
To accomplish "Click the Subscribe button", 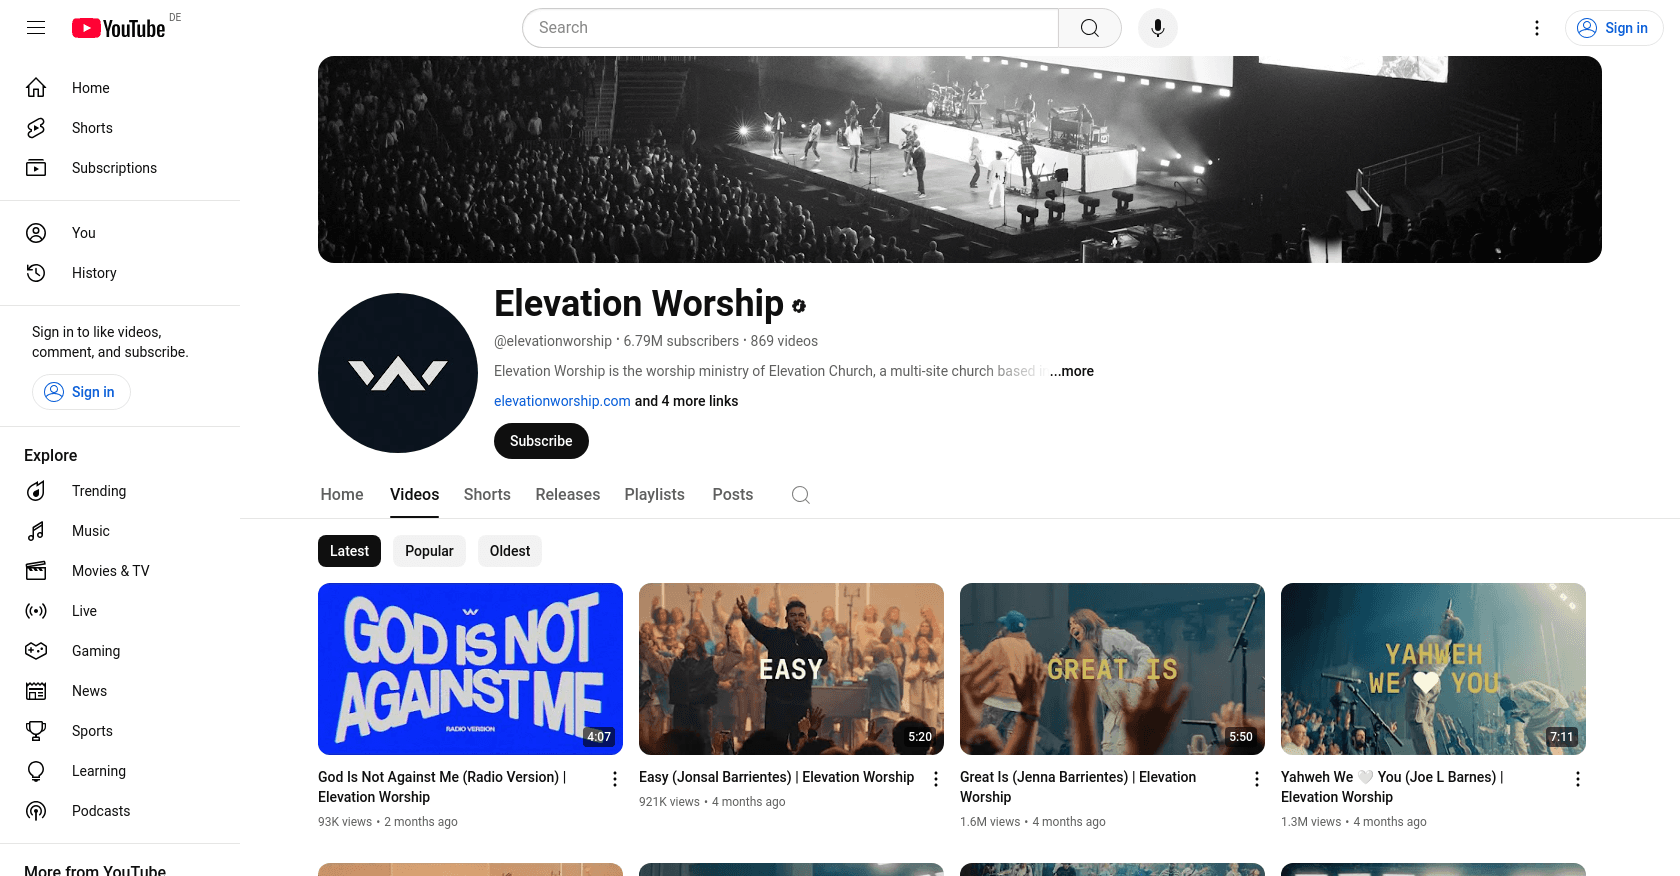I will tap(541, 441).
